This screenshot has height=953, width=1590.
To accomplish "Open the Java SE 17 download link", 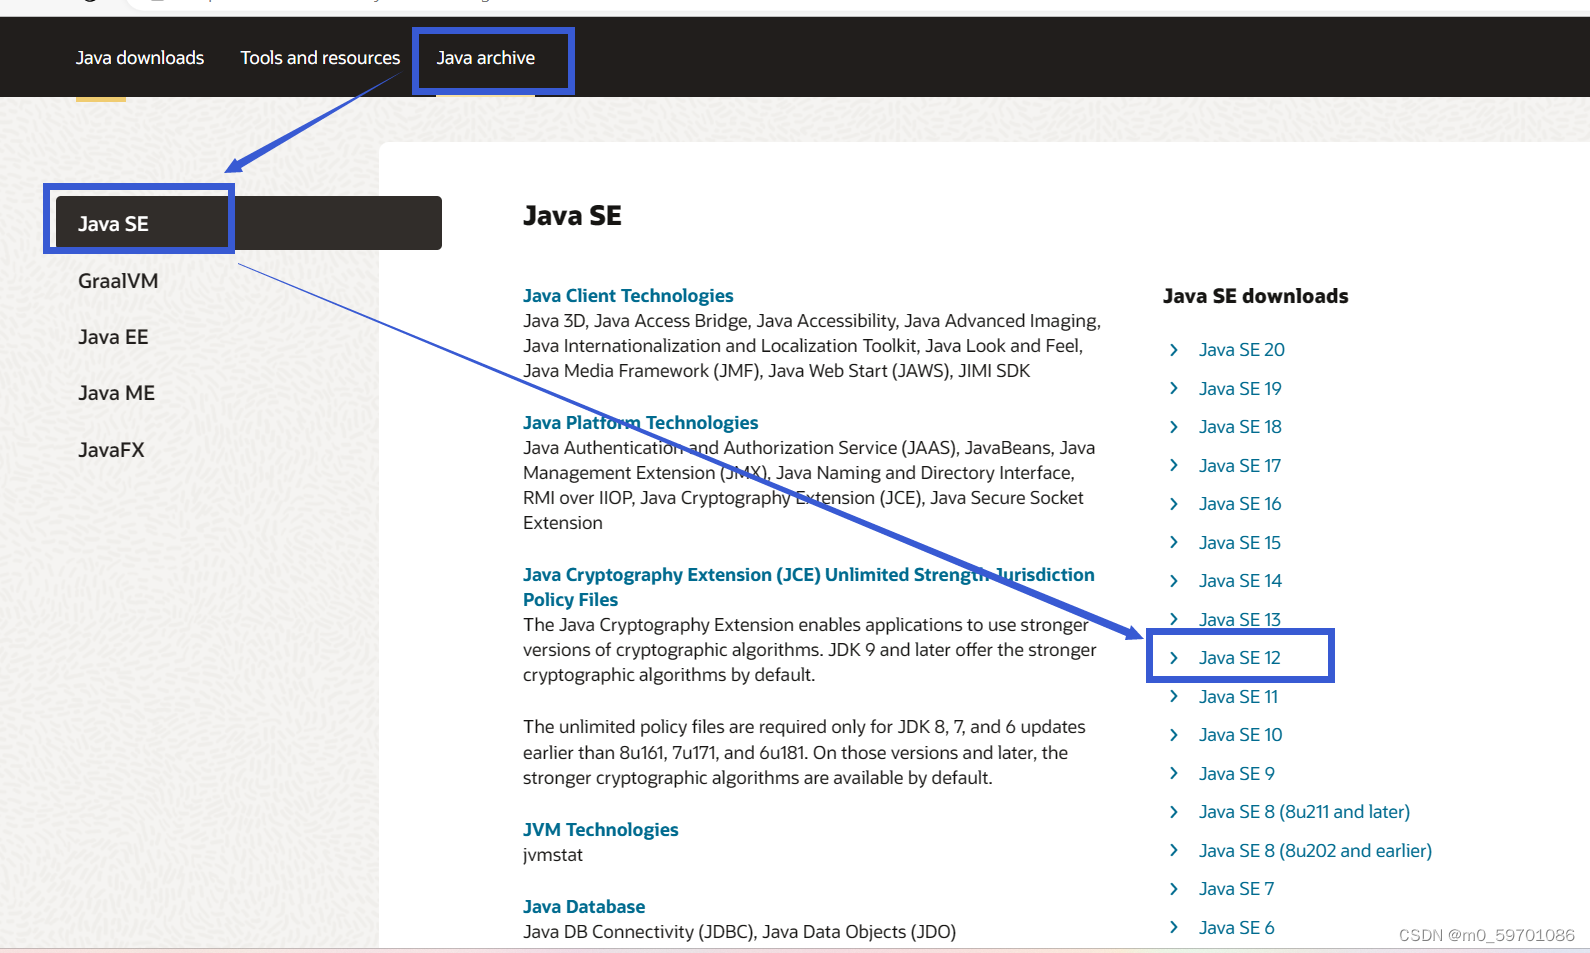I will tap(1240, 466).
